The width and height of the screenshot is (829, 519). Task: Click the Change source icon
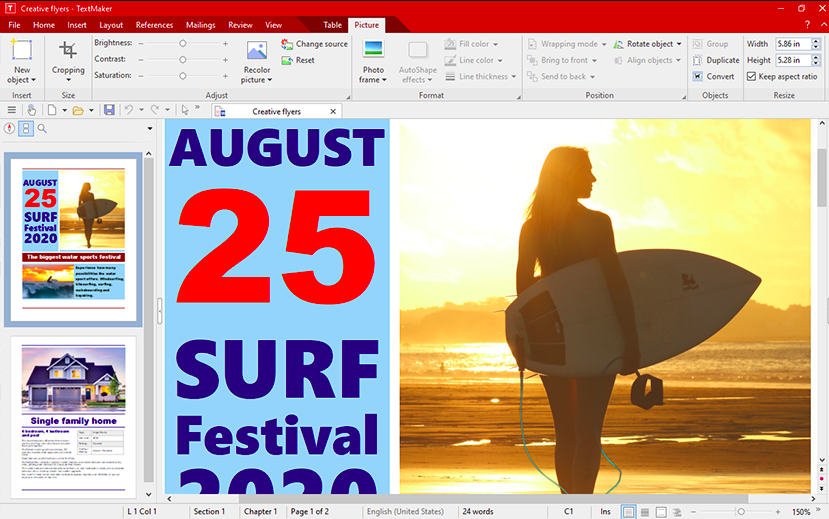[x=287, y=44]
